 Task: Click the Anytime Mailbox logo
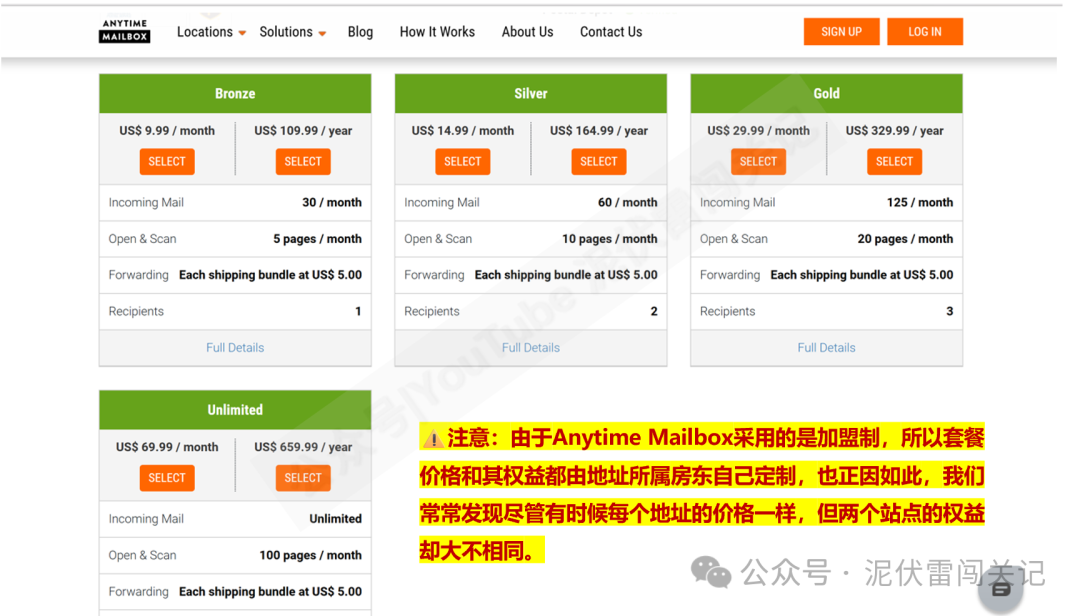pyautogui.click(x=124, y=31)
